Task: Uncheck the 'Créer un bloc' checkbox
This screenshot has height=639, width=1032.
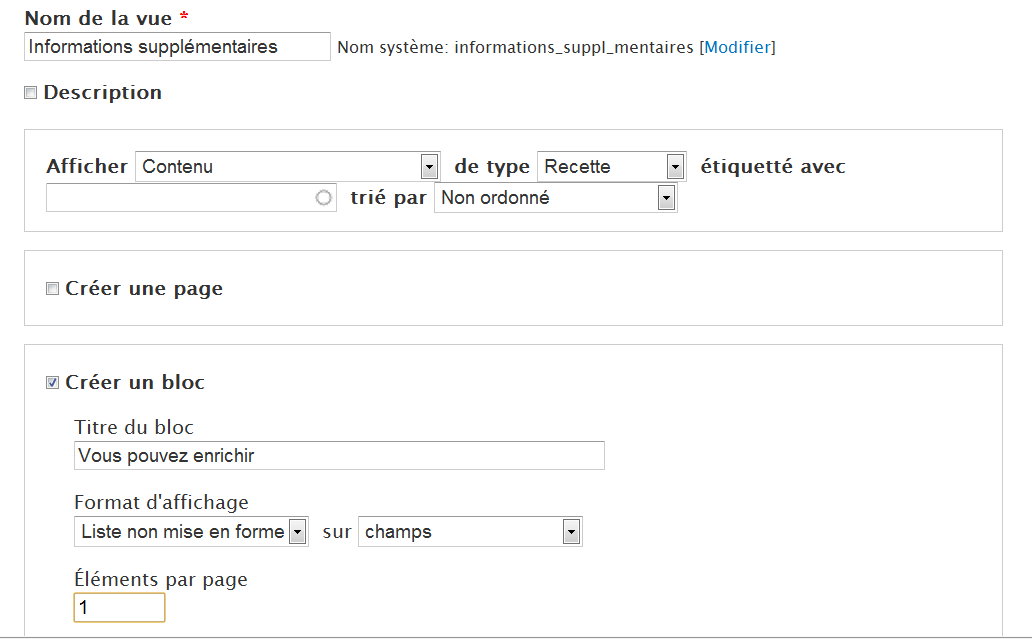Action: click(53, 383)
